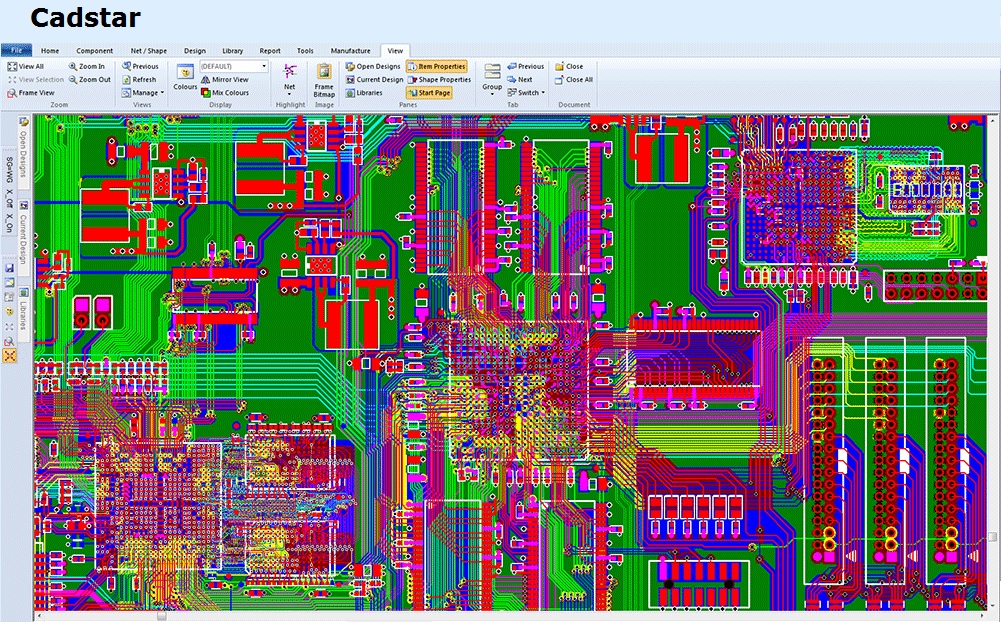Image resolution: width=1001 pixels, height=622 pixels.
Task: Toggle Mix Colours display
Action: pos(225,93)
